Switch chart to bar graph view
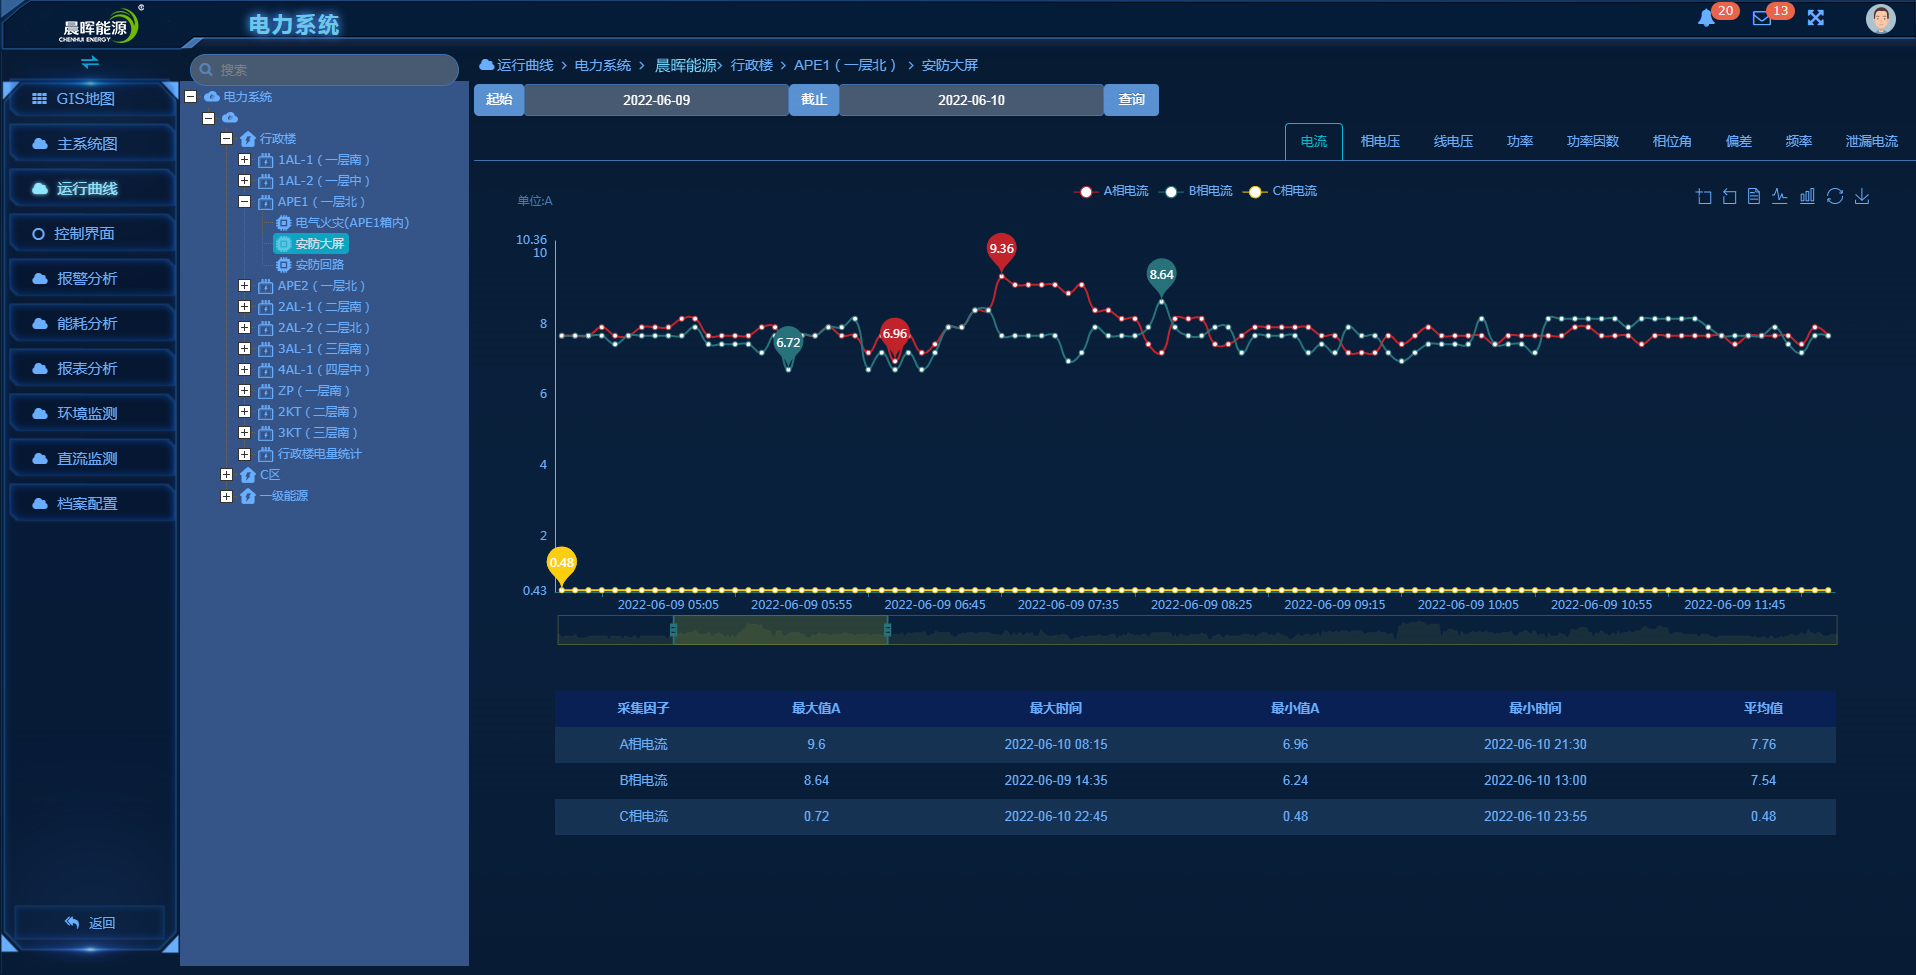The width and height of the screenshot is (1916, 975). (1807, 197)
